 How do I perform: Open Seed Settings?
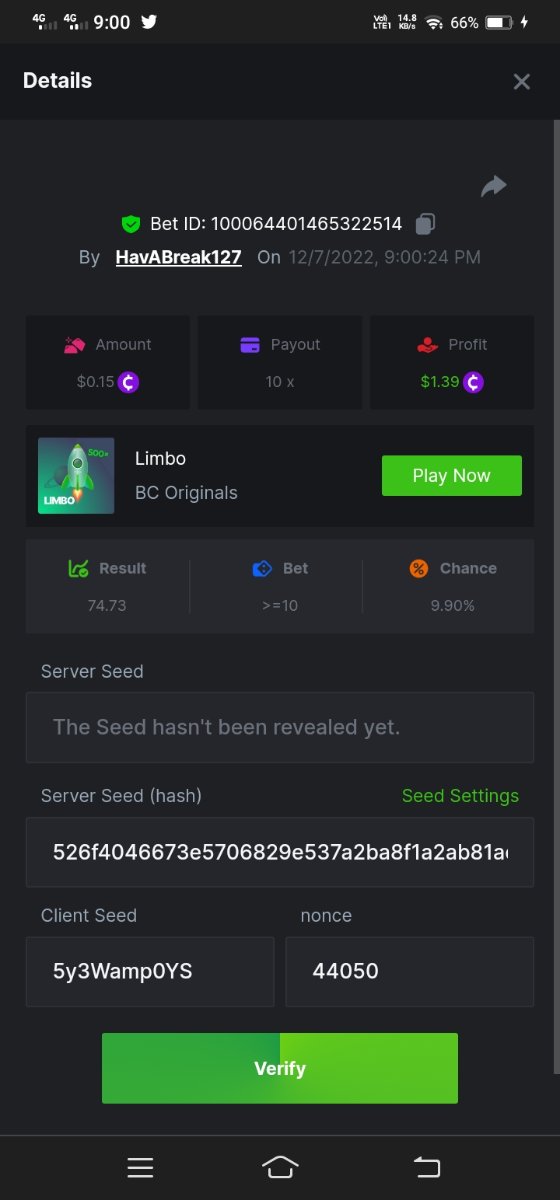click(x=460, y=796)
